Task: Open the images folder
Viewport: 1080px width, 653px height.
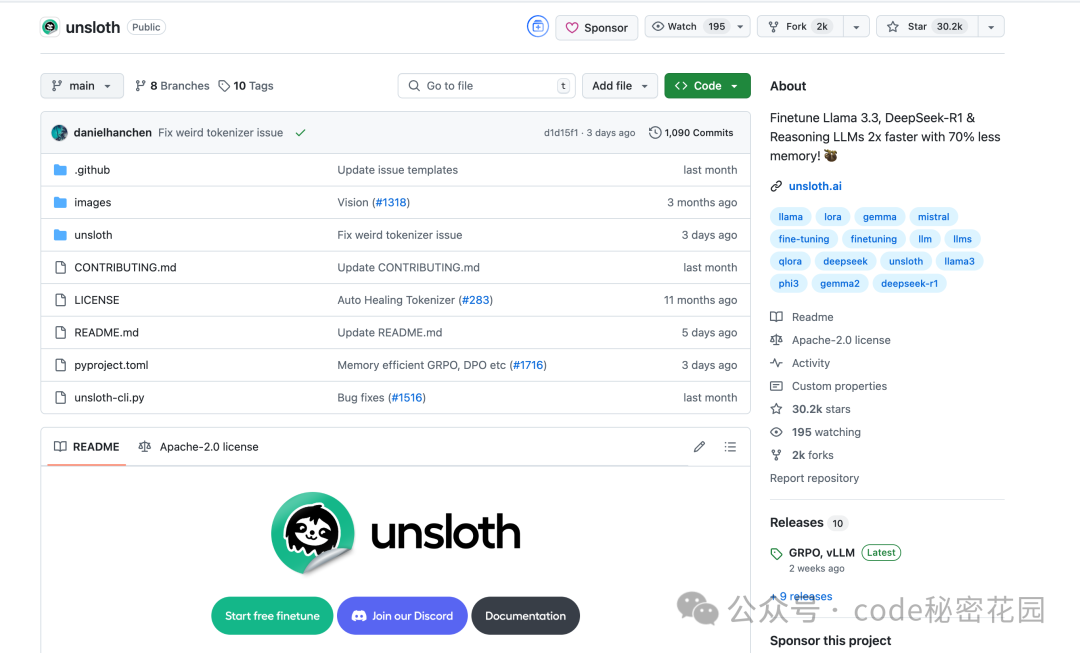Action: coord(92,202)
